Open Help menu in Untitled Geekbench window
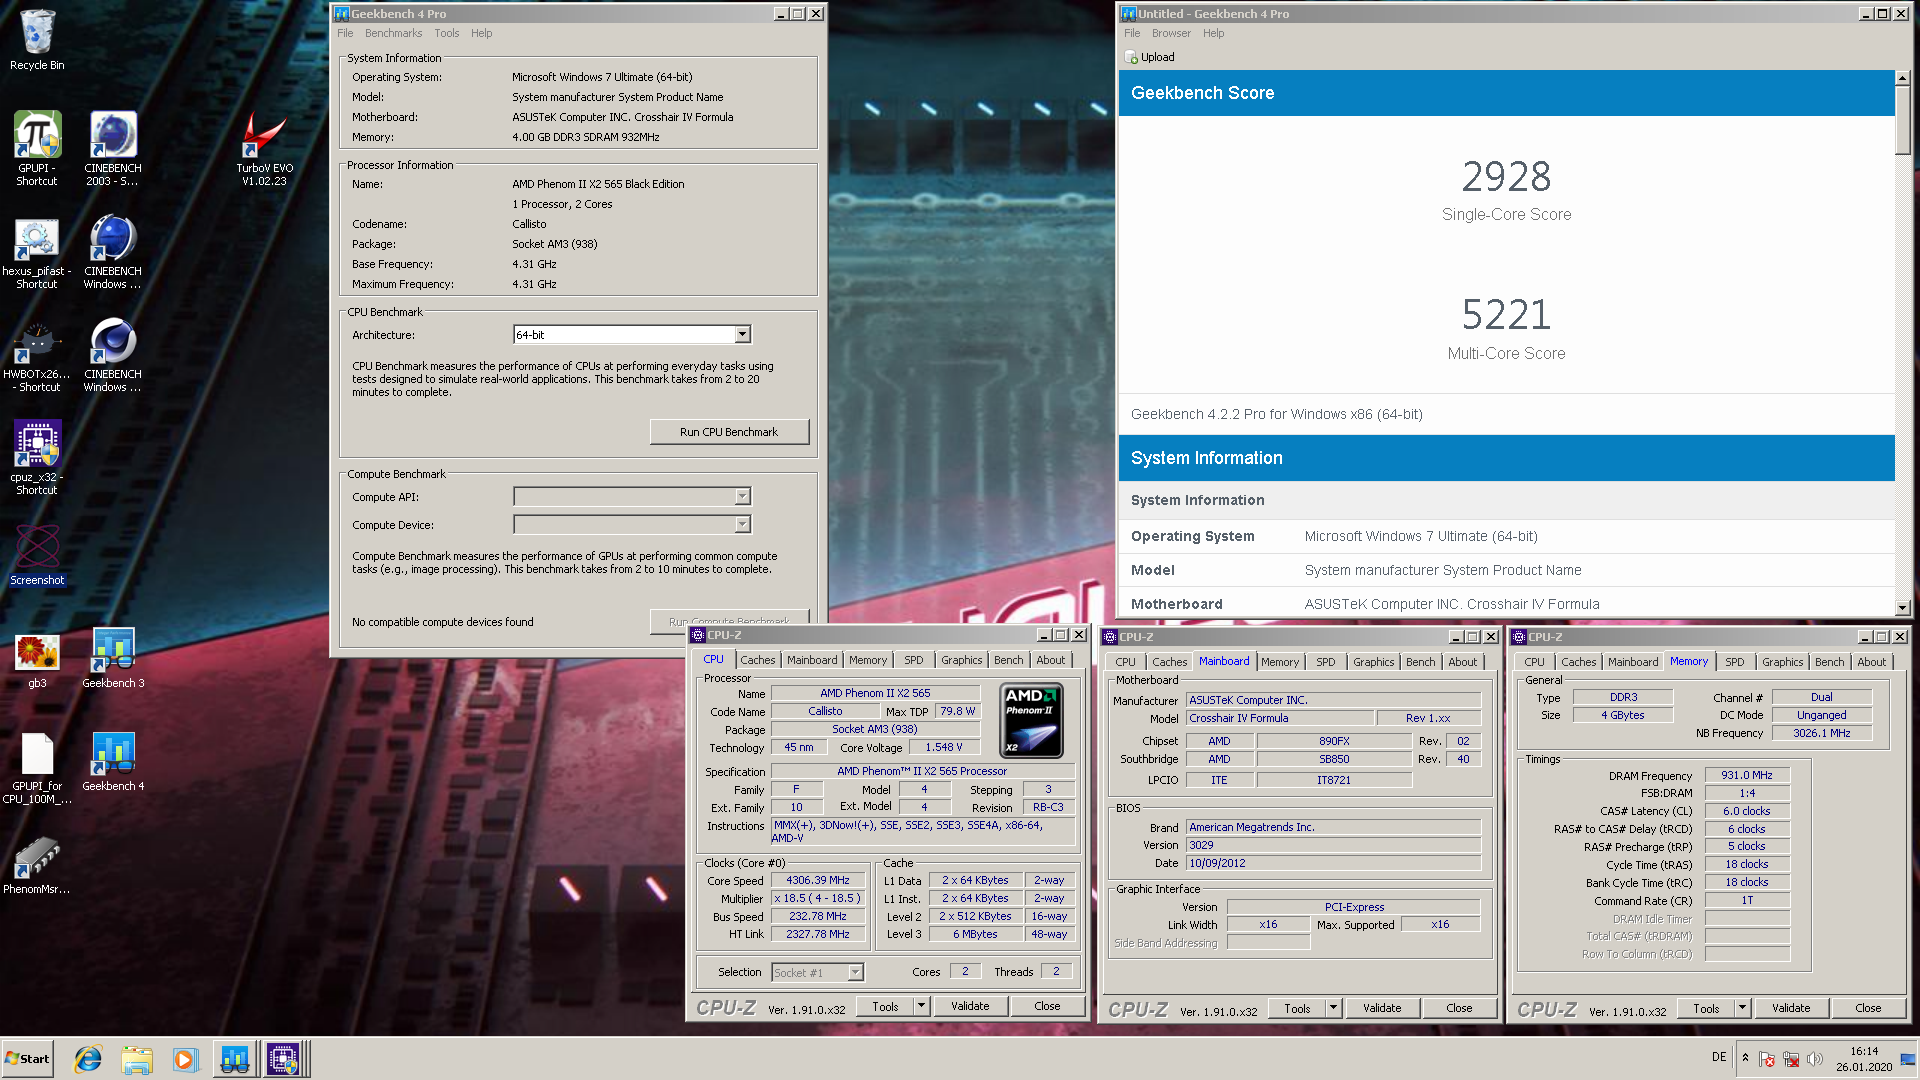Screen dimensions: 1920x1080 point(1213,33)
